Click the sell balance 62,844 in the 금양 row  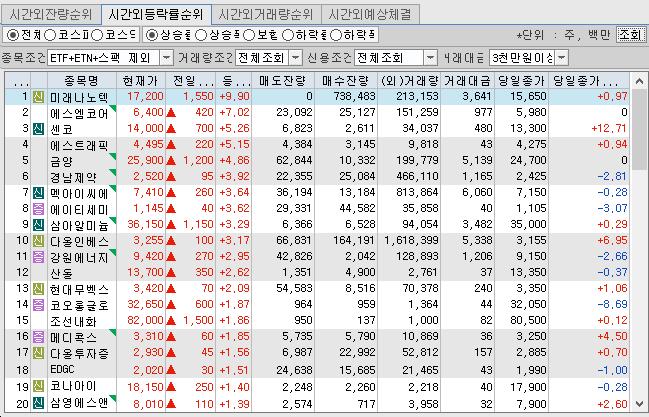294,160
